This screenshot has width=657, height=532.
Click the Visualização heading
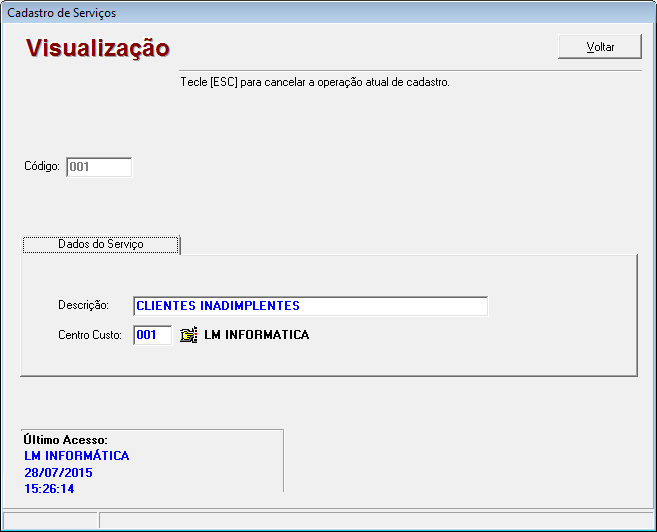[x=97, y=48]
